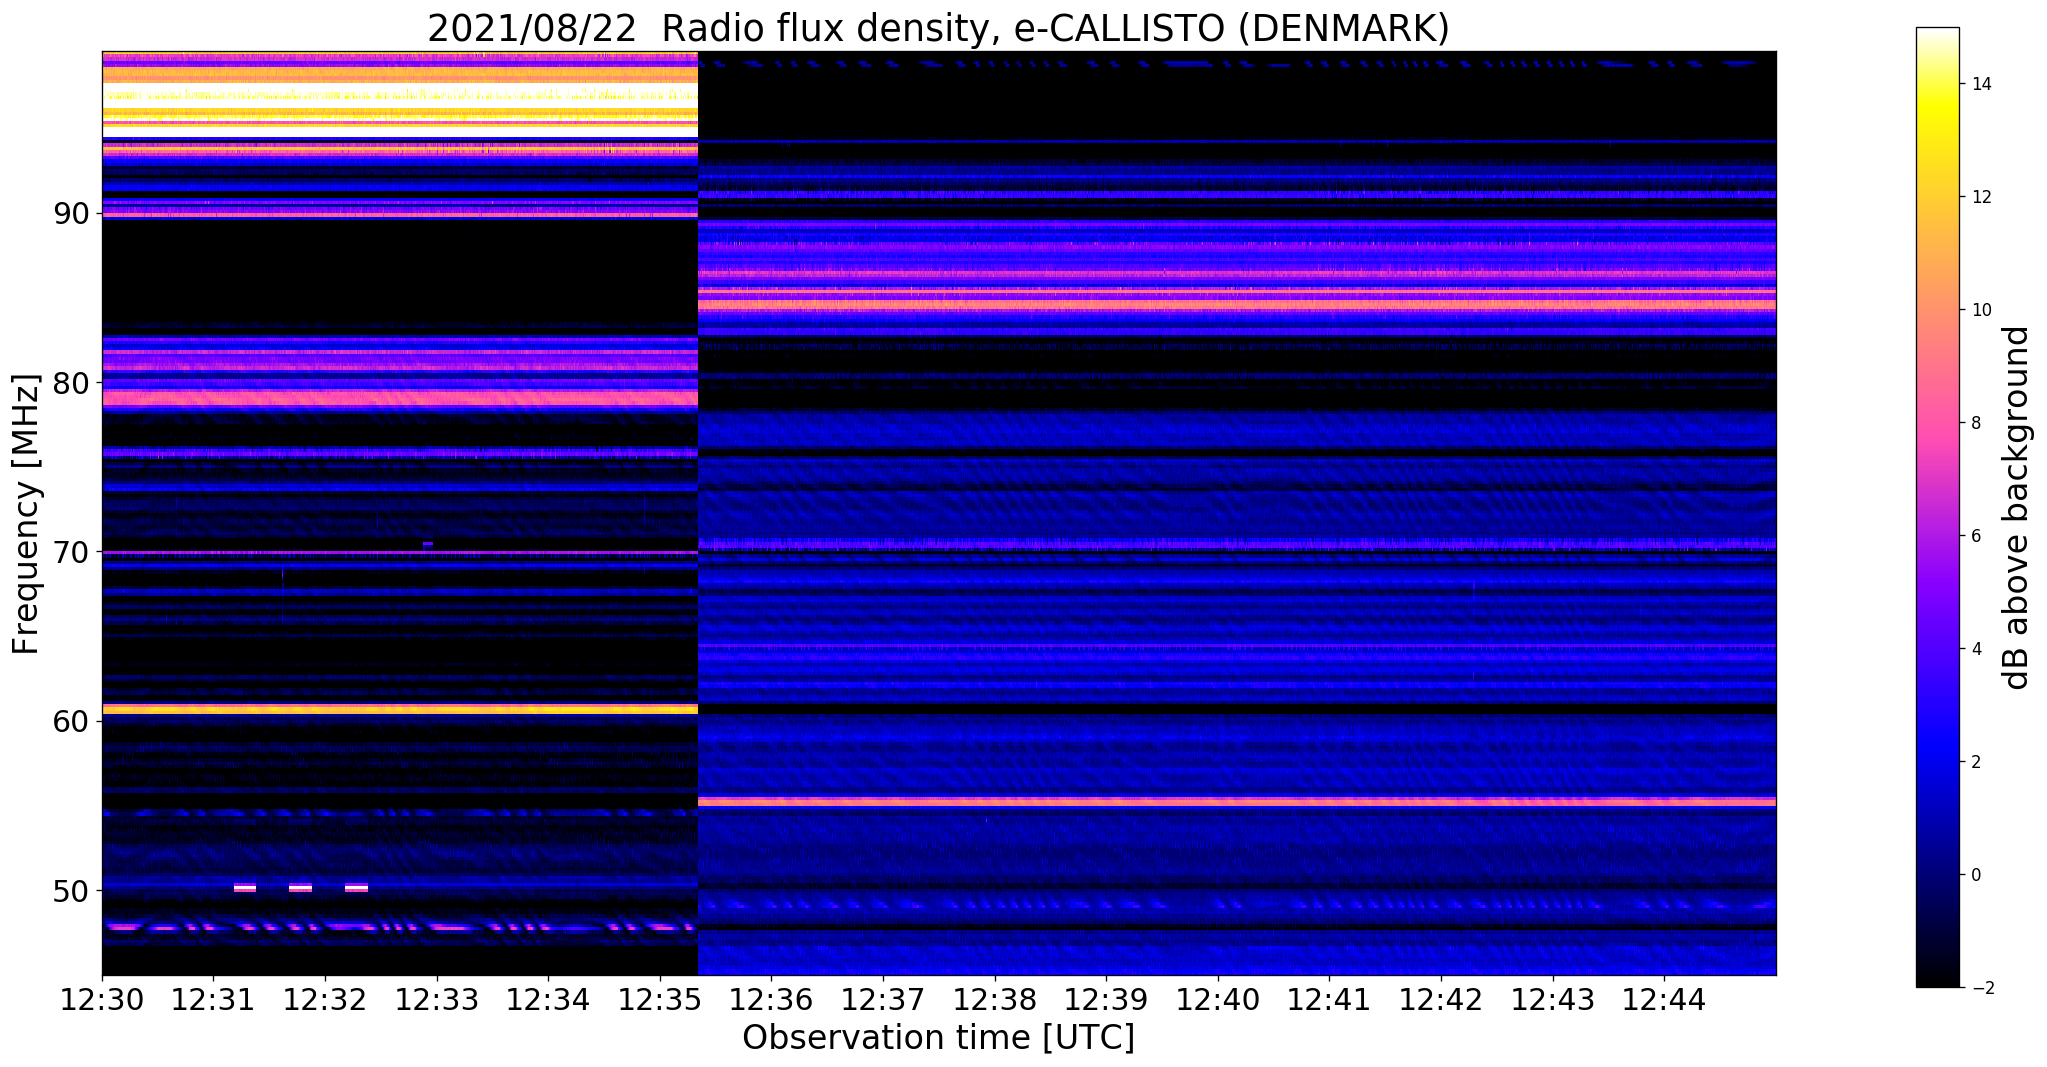This screenshot has height=1067, width=2047.
Task: Click the bright orange band near 55 MHz
Action: pyautogui.click(x=1236, y=802)
